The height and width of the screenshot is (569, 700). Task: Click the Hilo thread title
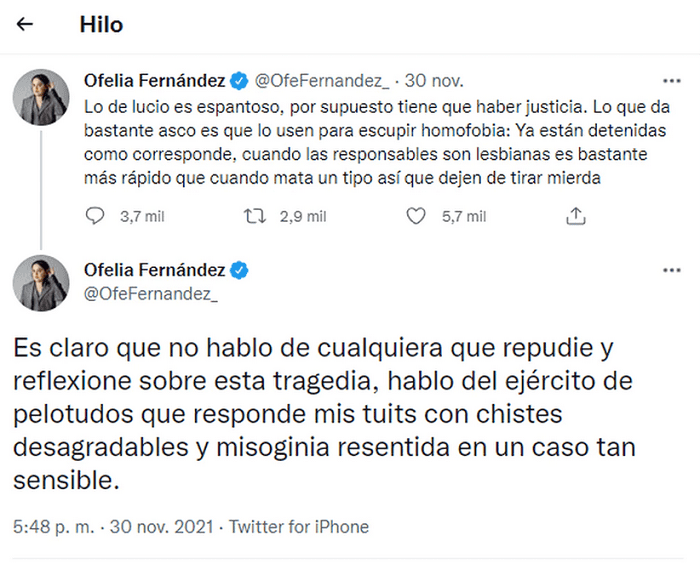101,25
